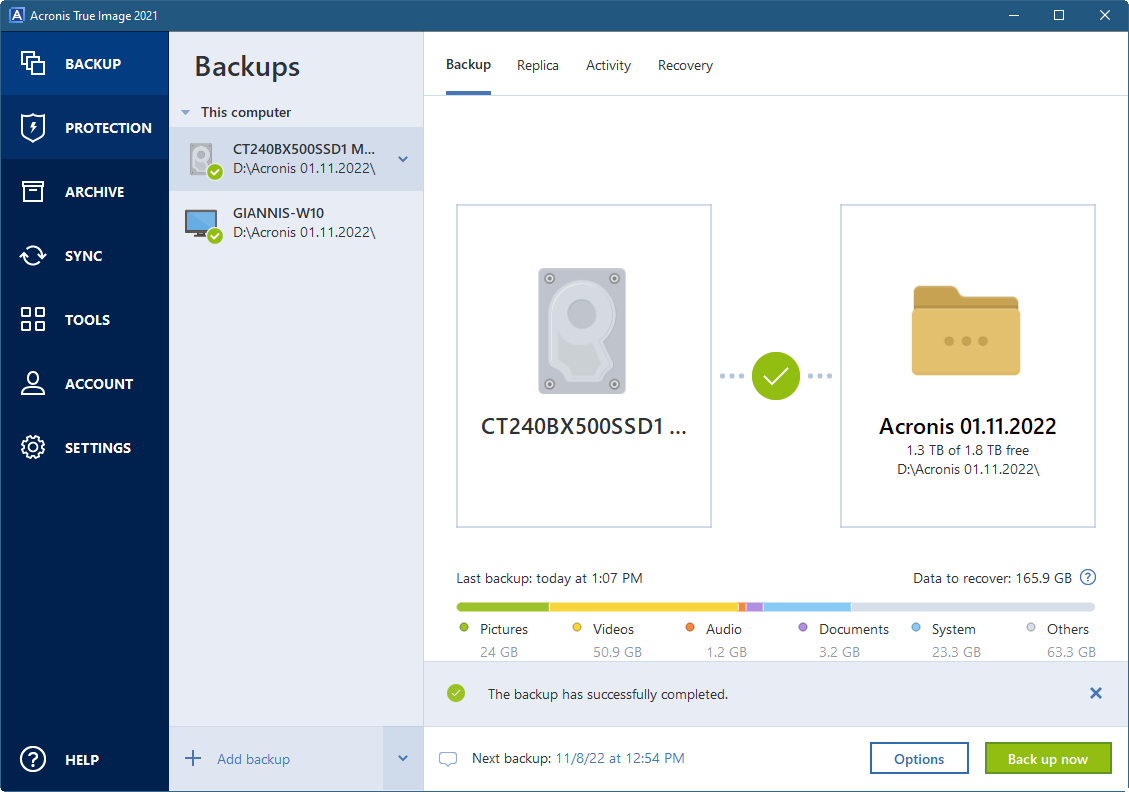Click the Acronis 01.11.2022 destination name
1129x792 pixels.
(x=967, y=426)
